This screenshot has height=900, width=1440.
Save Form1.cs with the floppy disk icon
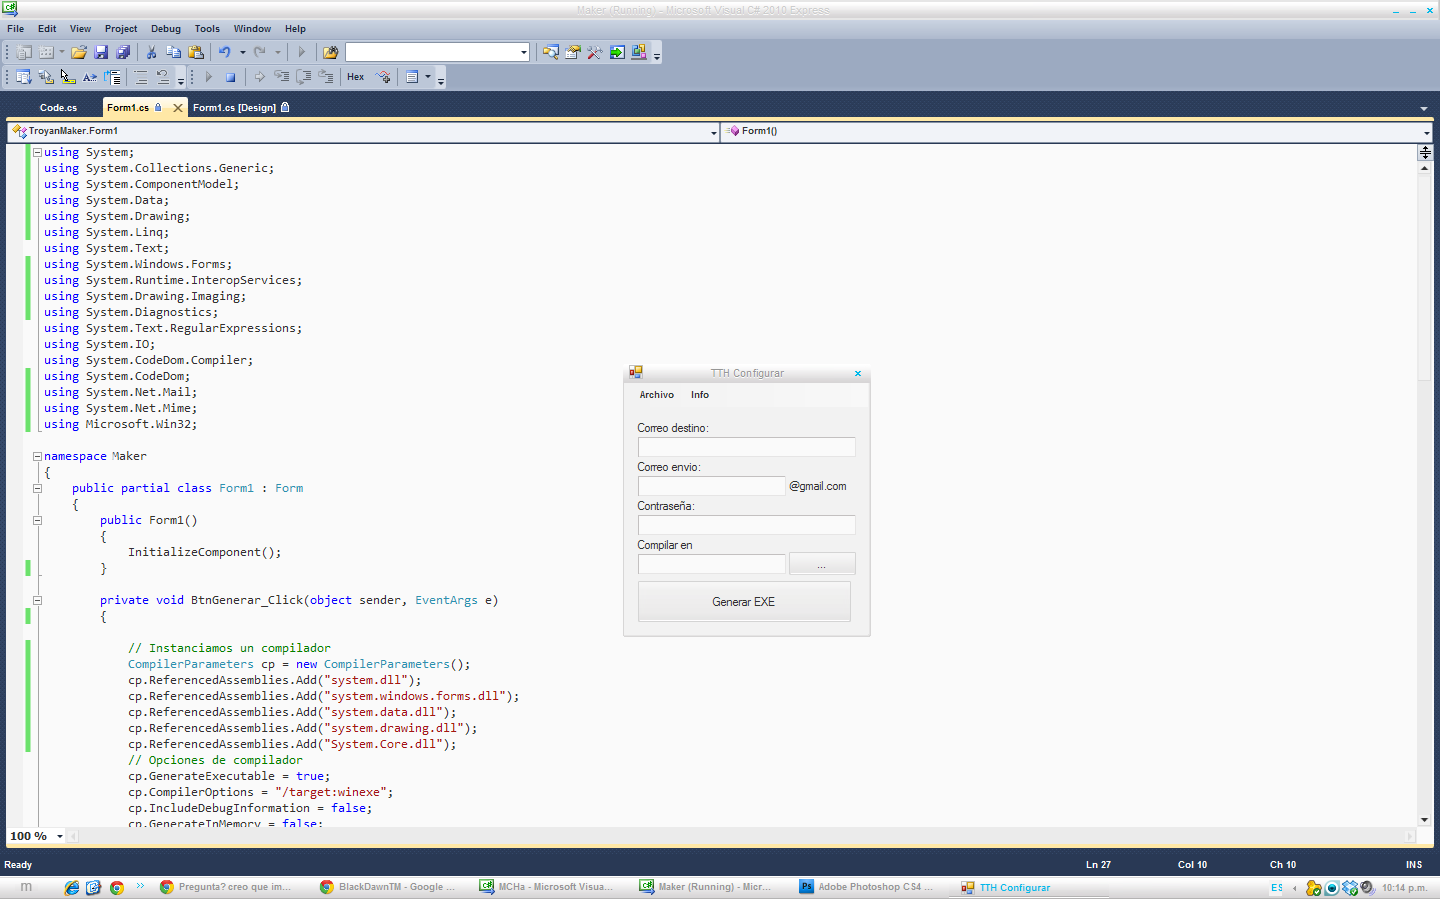[101, 52]
